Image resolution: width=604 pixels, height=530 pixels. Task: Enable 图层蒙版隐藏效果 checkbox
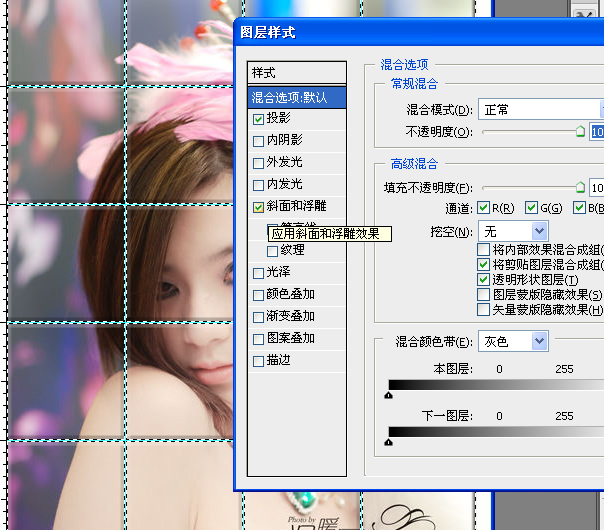pos(483,294)
